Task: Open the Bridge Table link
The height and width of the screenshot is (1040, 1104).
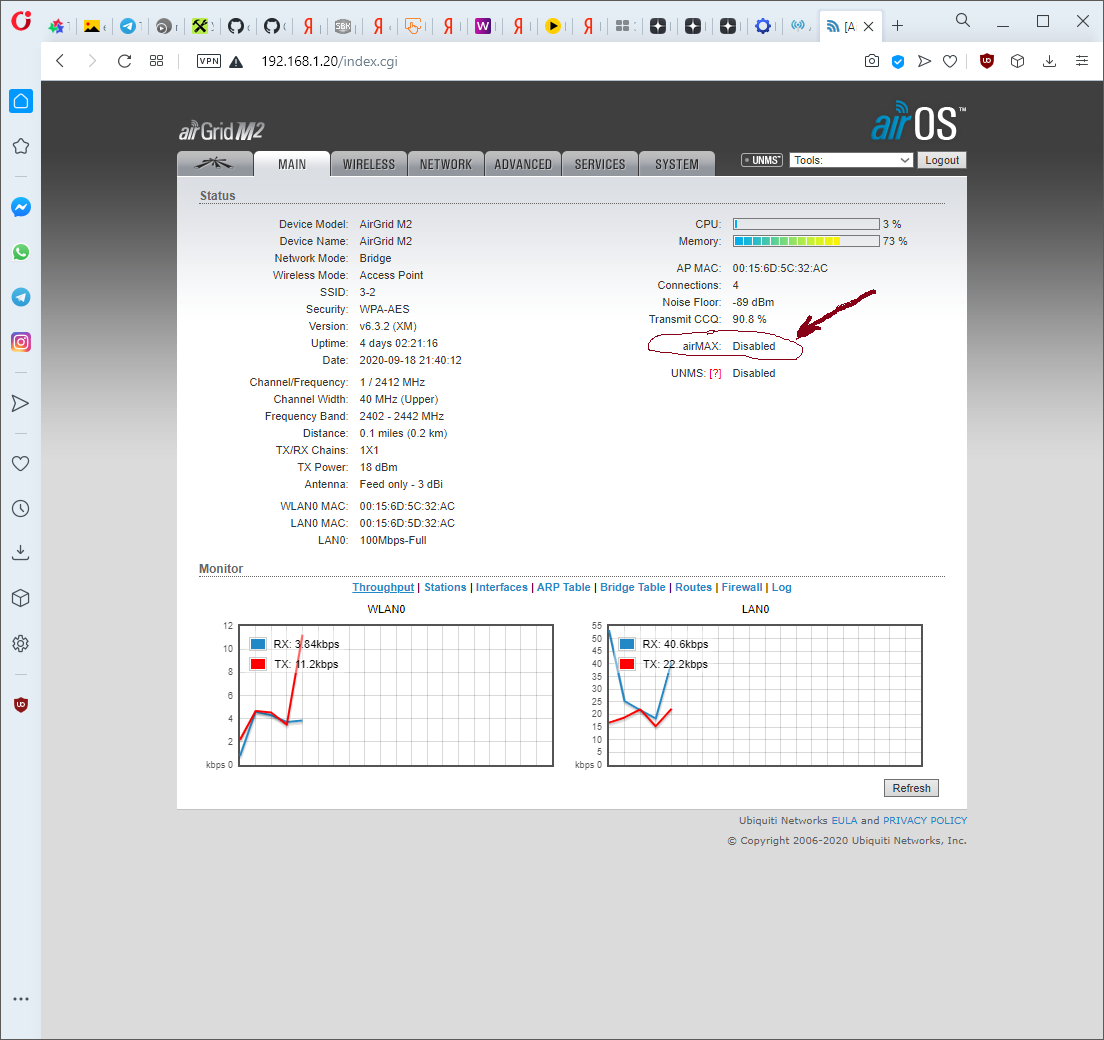Action: point(632,587)
